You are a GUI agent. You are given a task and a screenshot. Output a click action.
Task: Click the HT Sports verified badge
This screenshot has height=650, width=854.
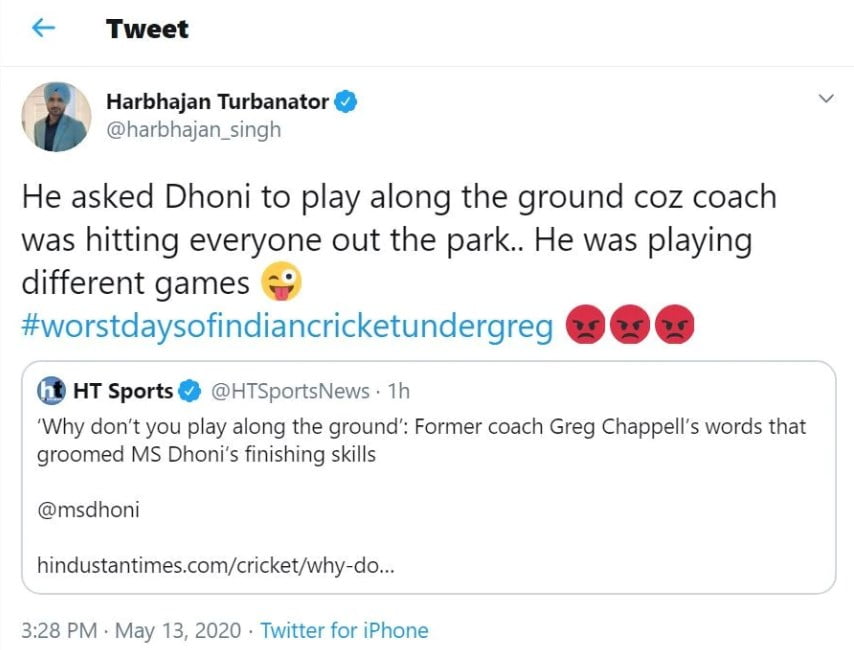[190, 390]
